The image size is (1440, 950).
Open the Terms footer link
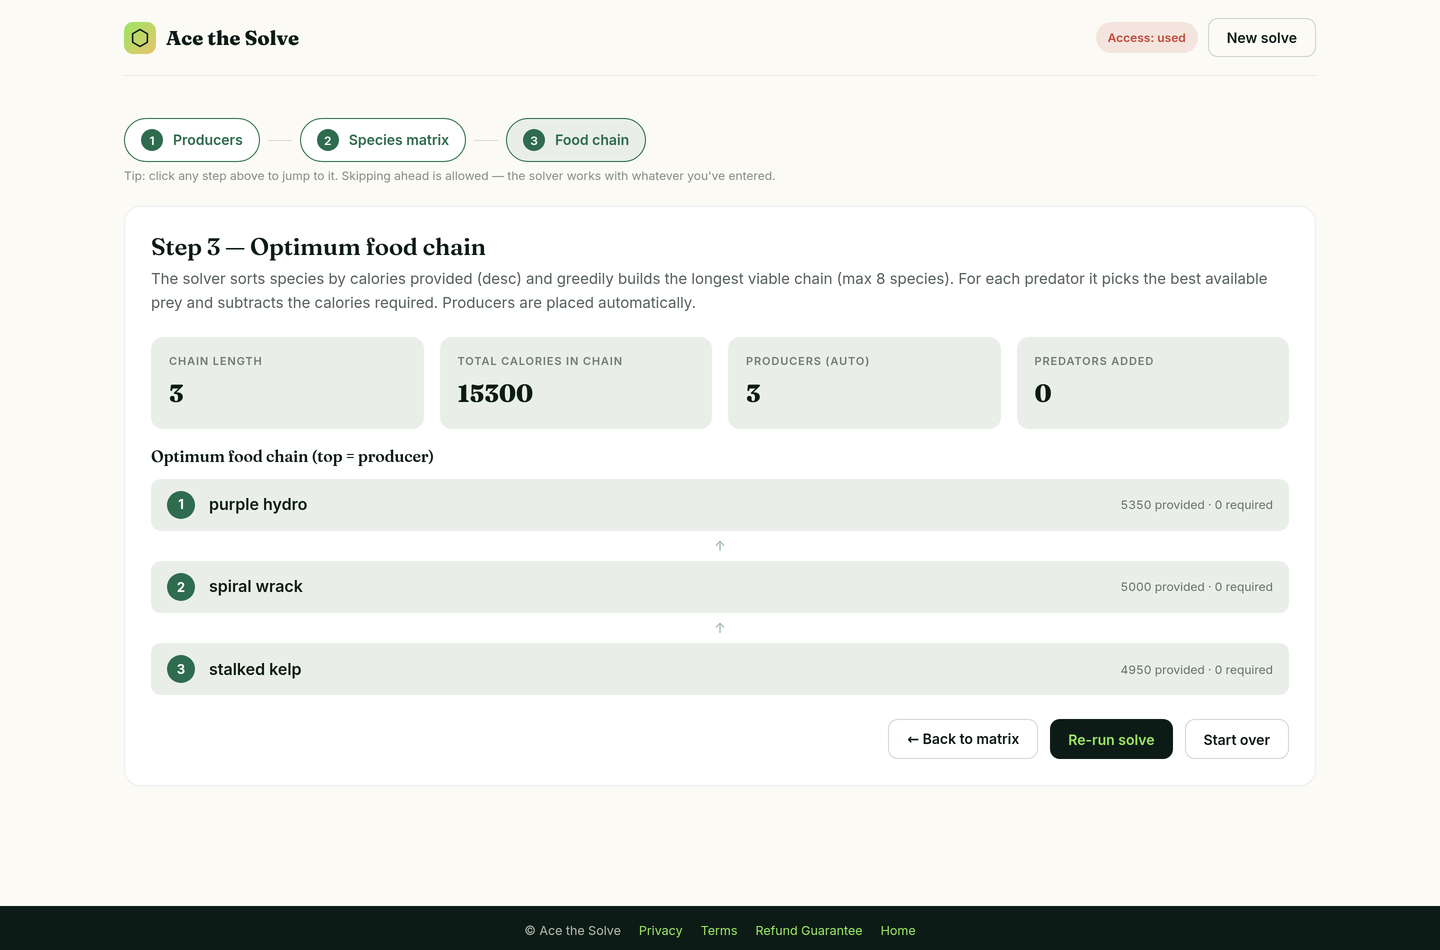(x=719, y=930)
